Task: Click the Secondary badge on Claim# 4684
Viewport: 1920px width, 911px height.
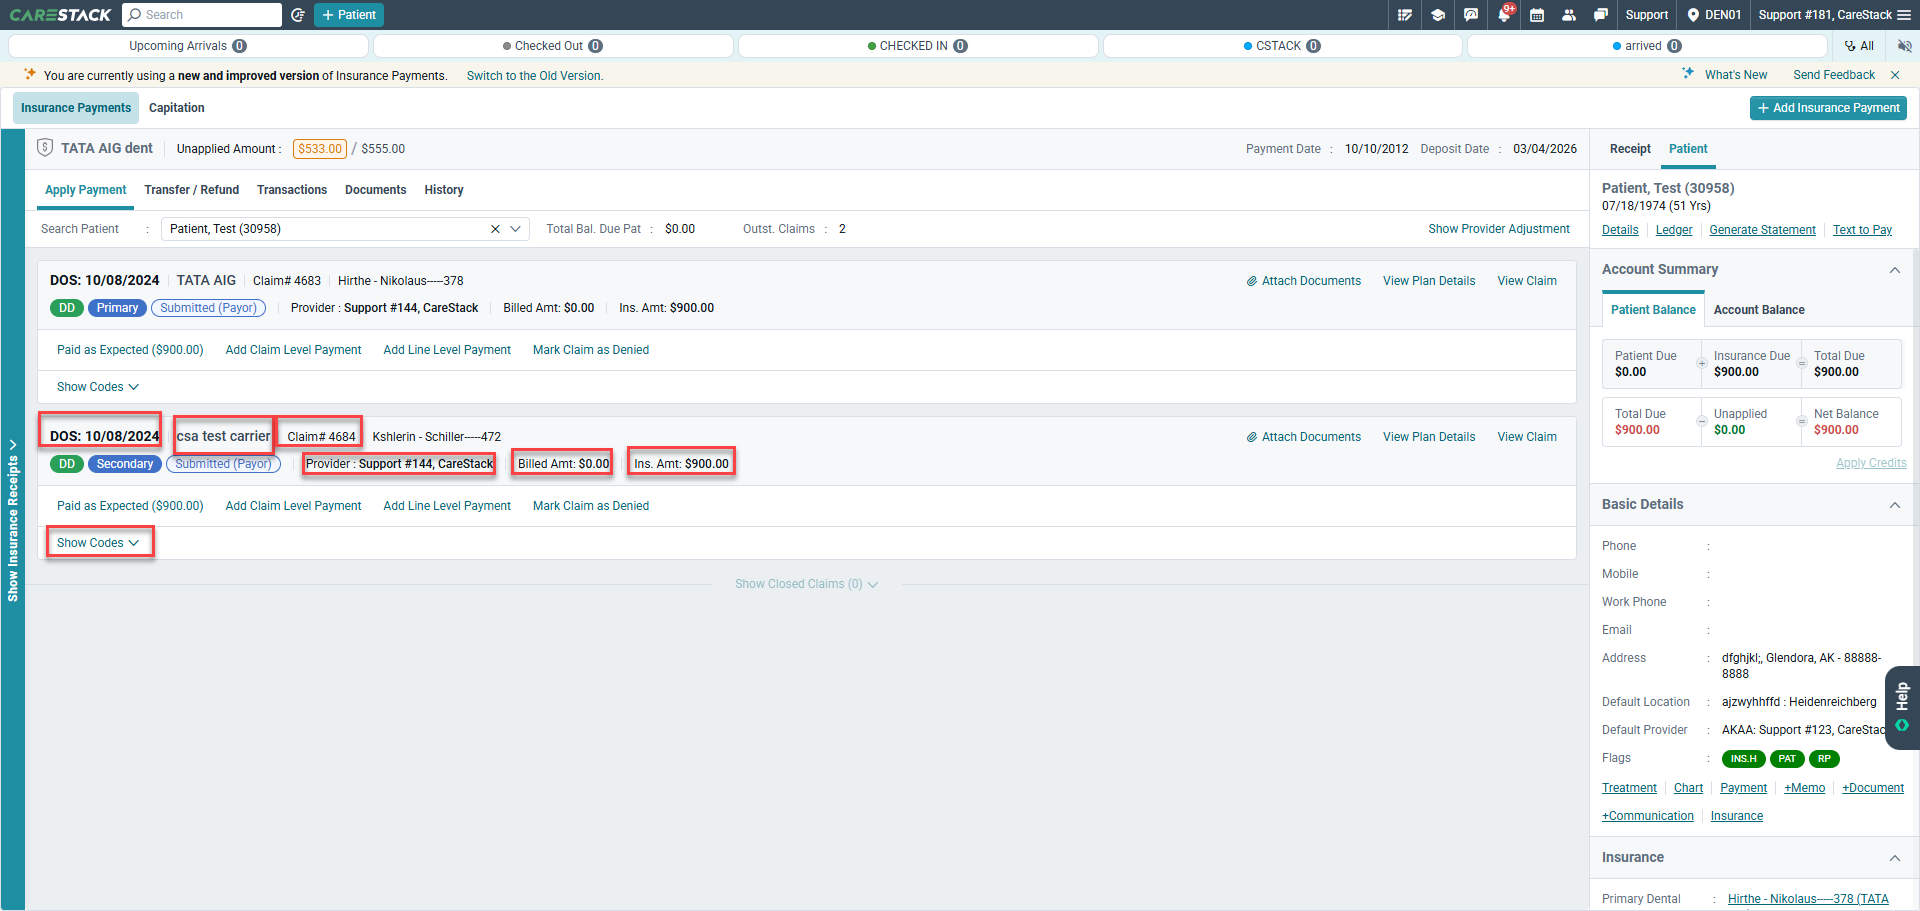Action: tap(125, 464)
